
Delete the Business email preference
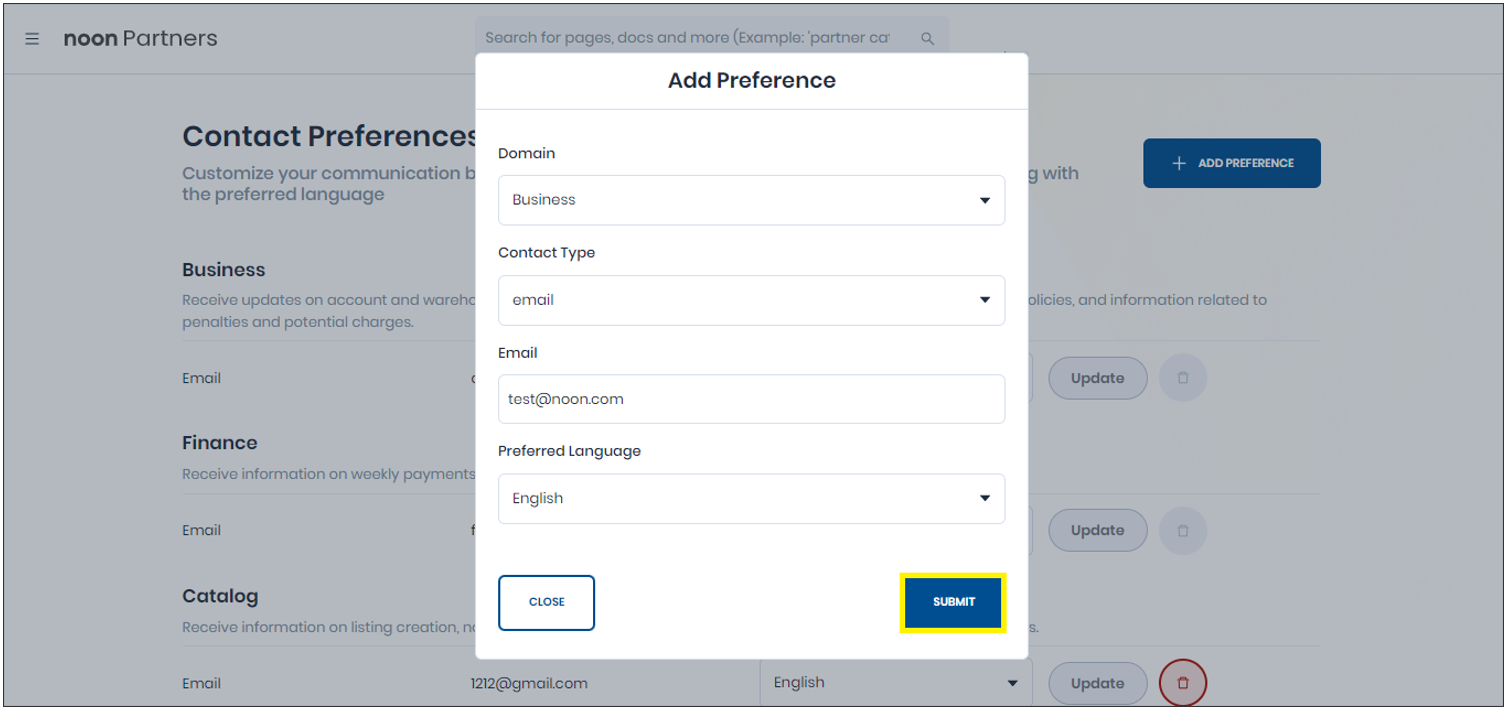1183,378
